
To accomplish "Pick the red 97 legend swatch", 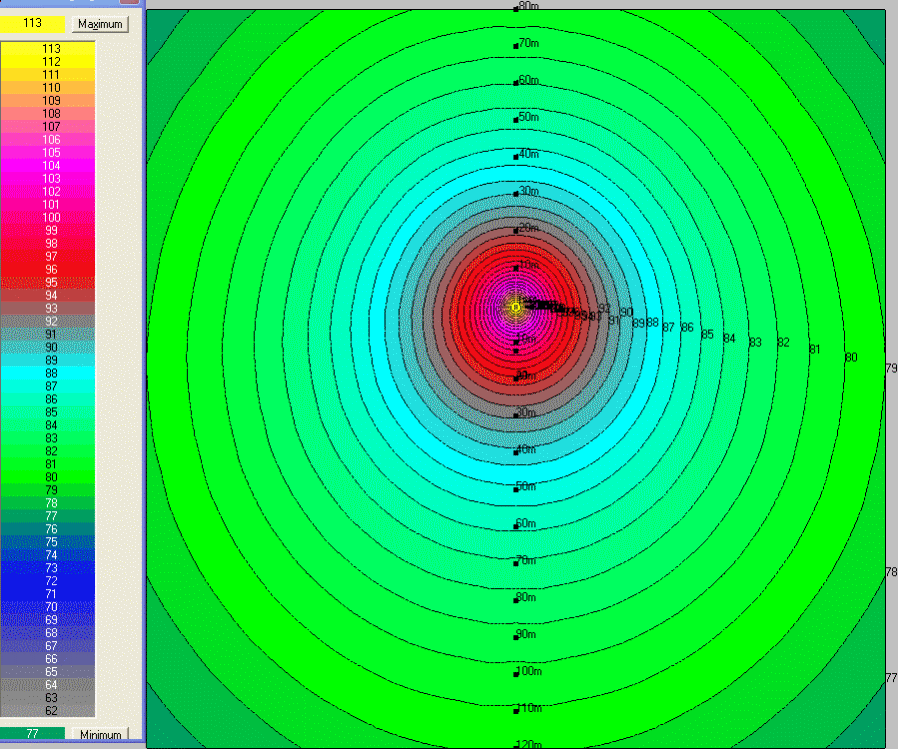I will point(51,257).
